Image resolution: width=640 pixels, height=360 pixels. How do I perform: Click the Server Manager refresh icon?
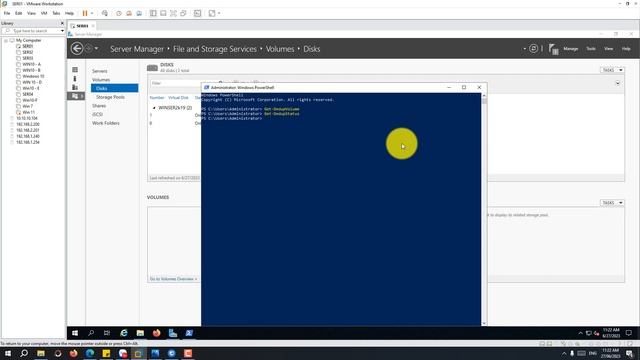click(x=533, y=49)
